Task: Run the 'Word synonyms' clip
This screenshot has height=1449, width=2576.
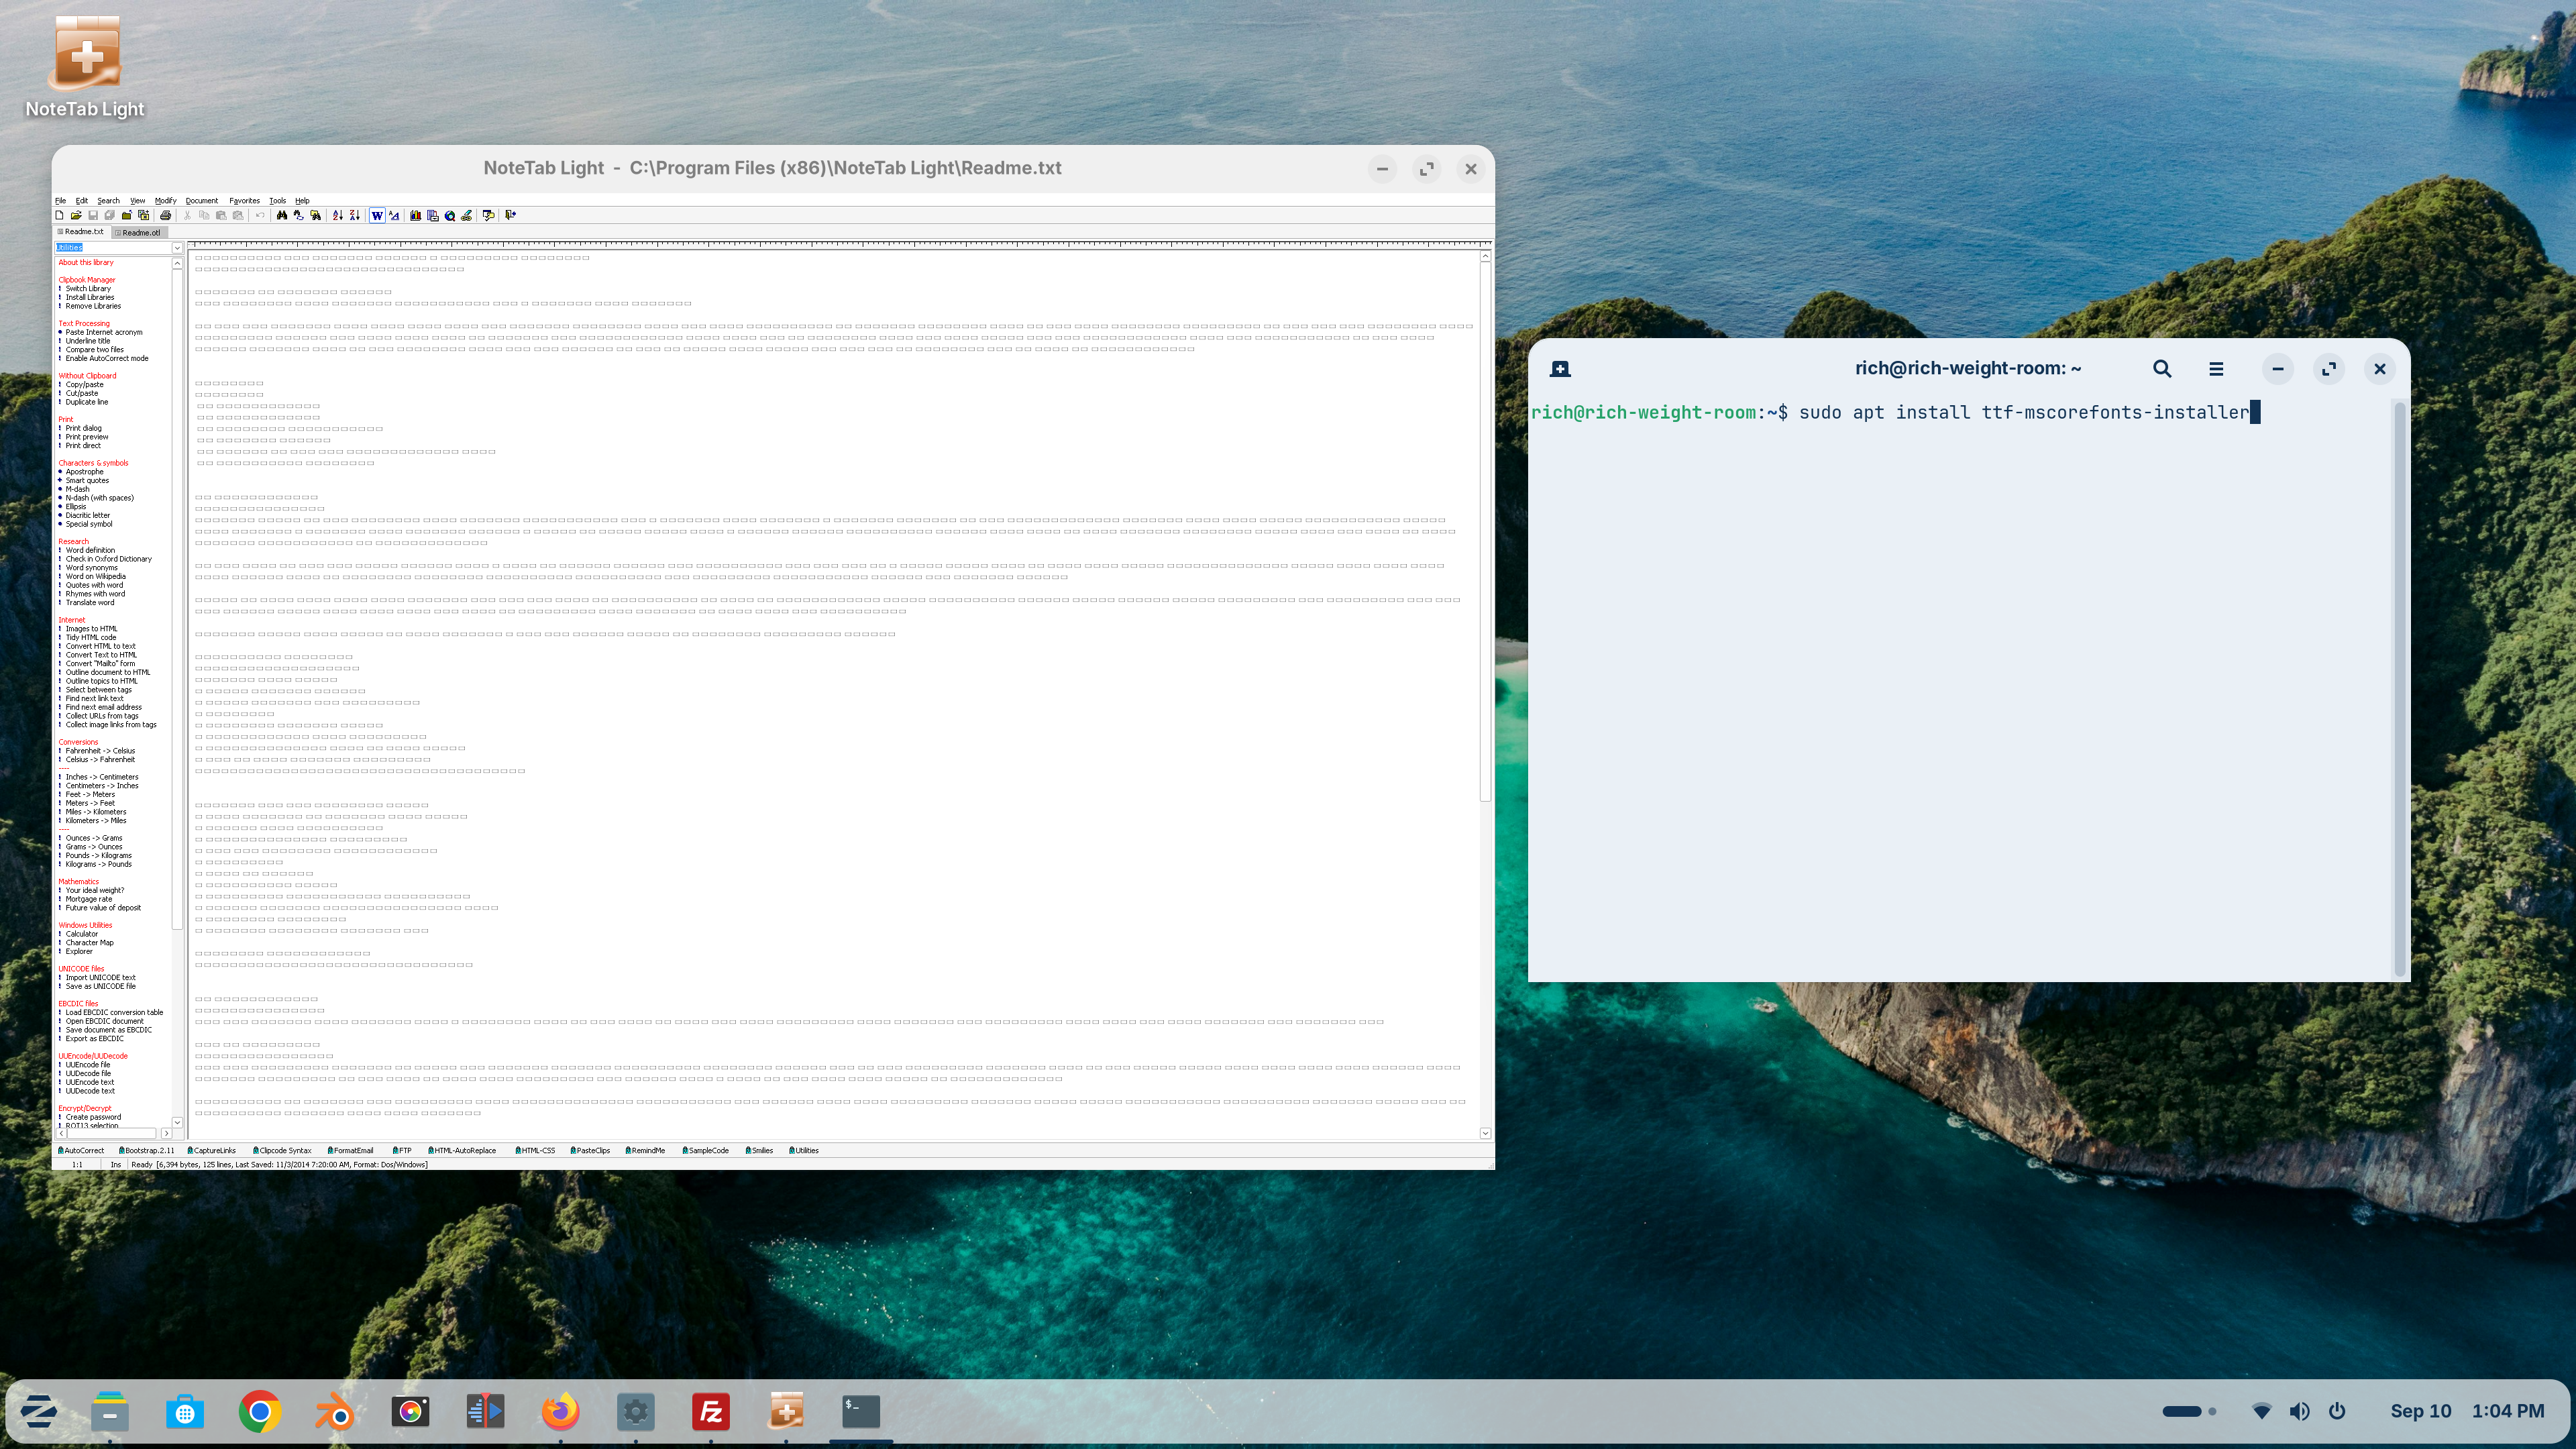Action: (x=92, y=568)
